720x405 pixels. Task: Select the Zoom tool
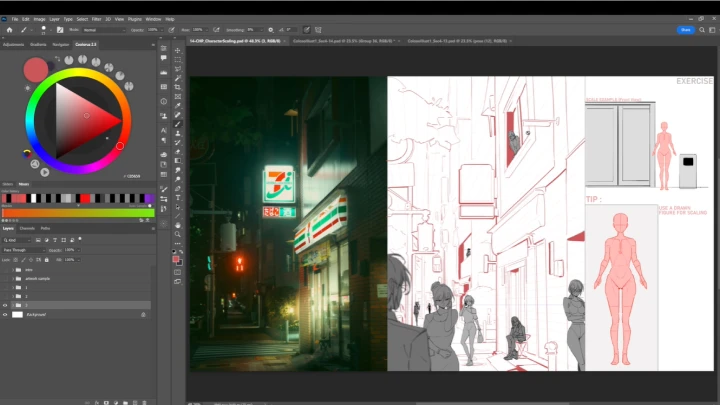click(178, 234)
